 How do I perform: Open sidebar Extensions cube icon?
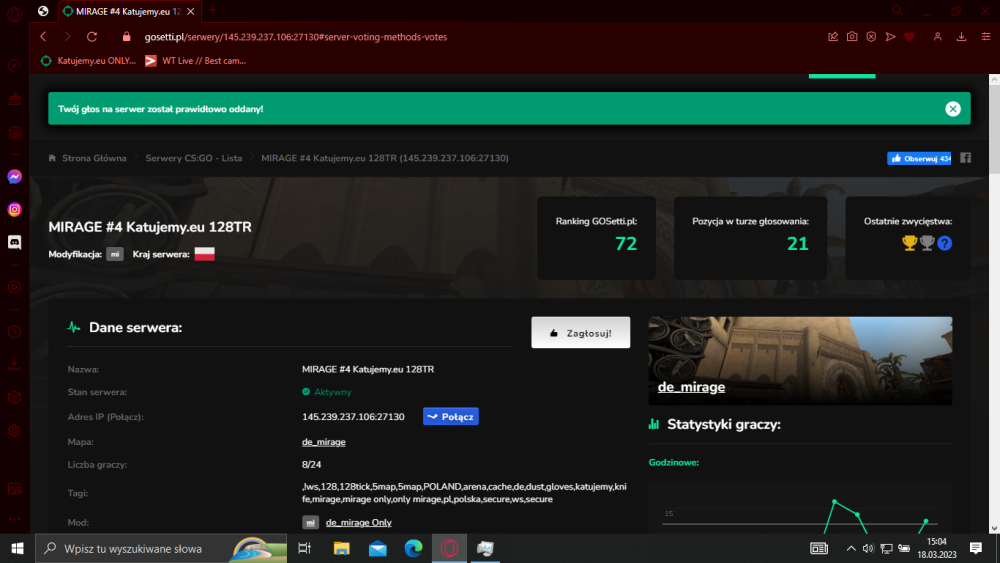[15, 398]
